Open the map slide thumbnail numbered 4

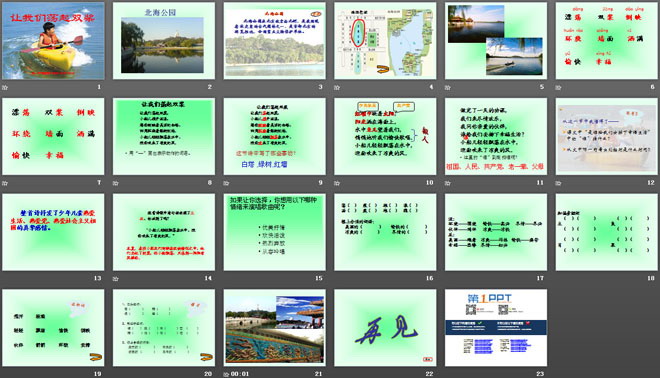pos(385,40)
